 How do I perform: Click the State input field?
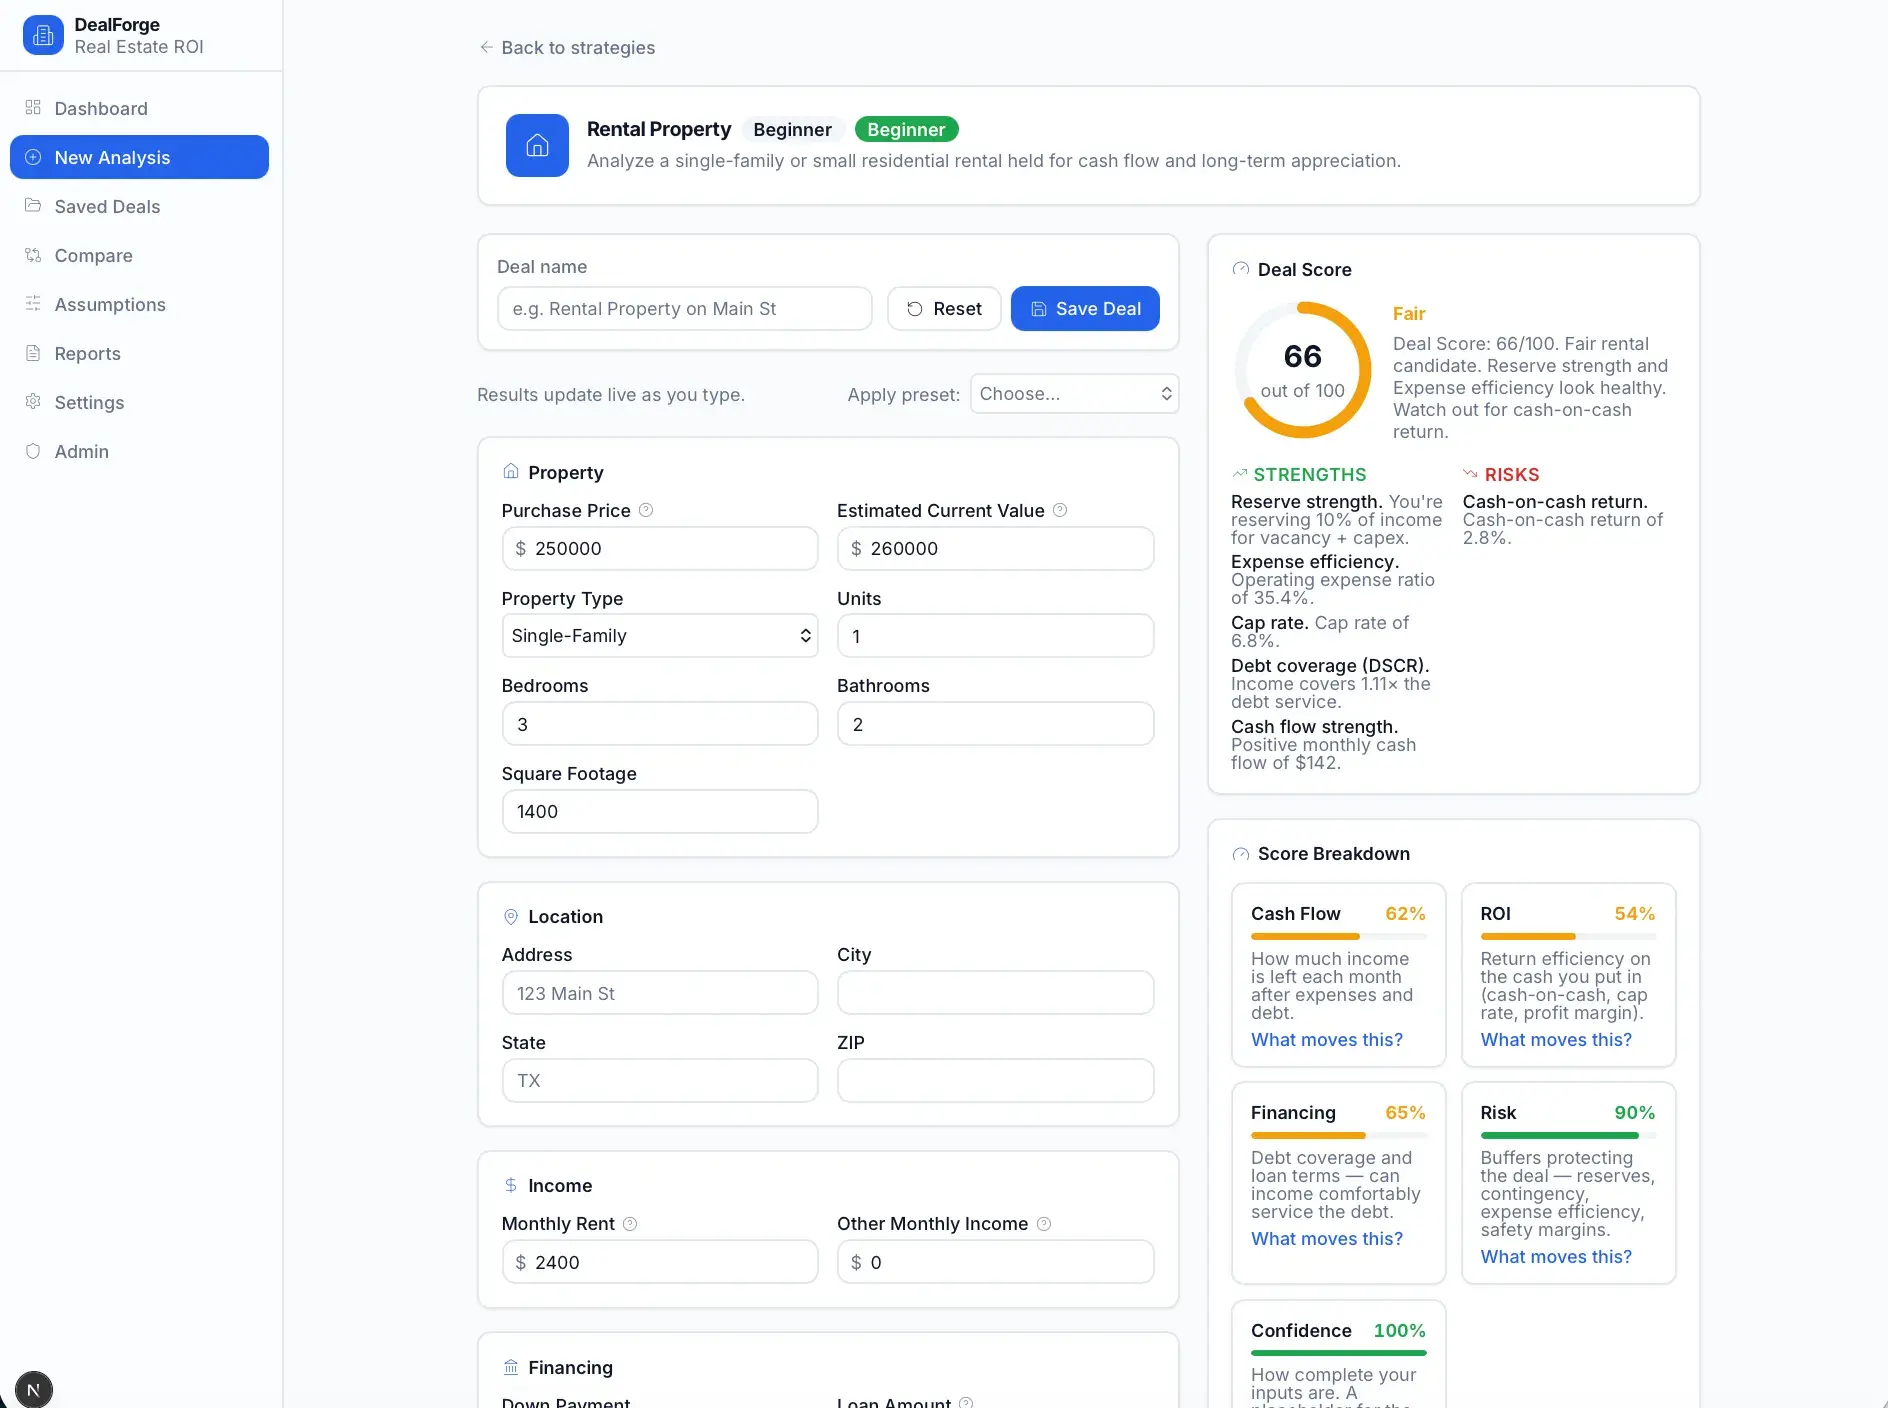tap(660, 1081)
